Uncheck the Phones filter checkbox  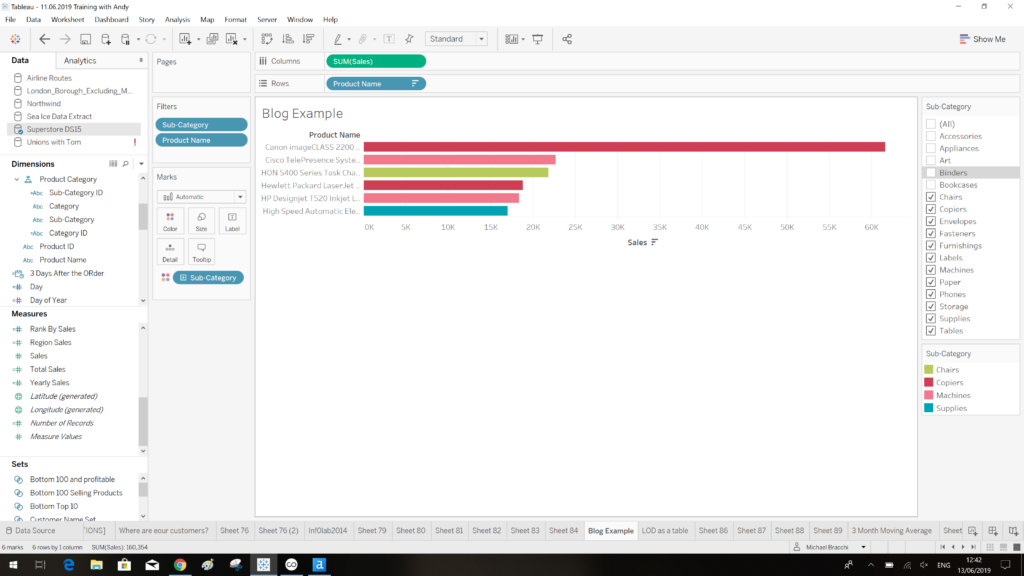coord(931,294)
